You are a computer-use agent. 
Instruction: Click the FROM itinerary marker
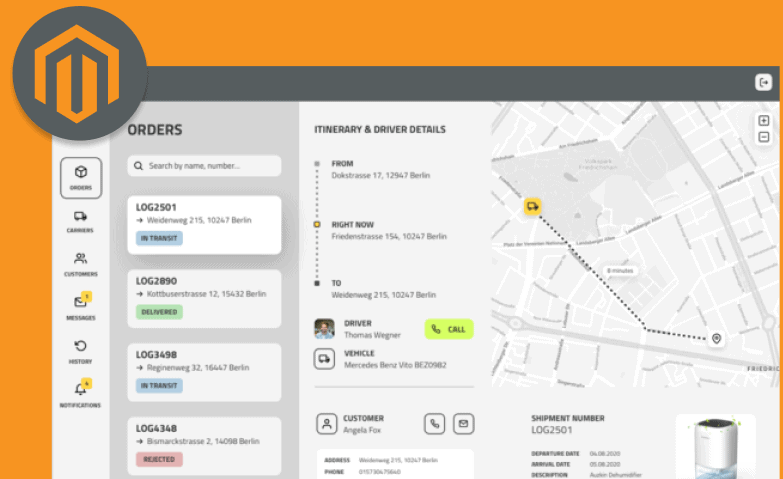pos(317,164)
